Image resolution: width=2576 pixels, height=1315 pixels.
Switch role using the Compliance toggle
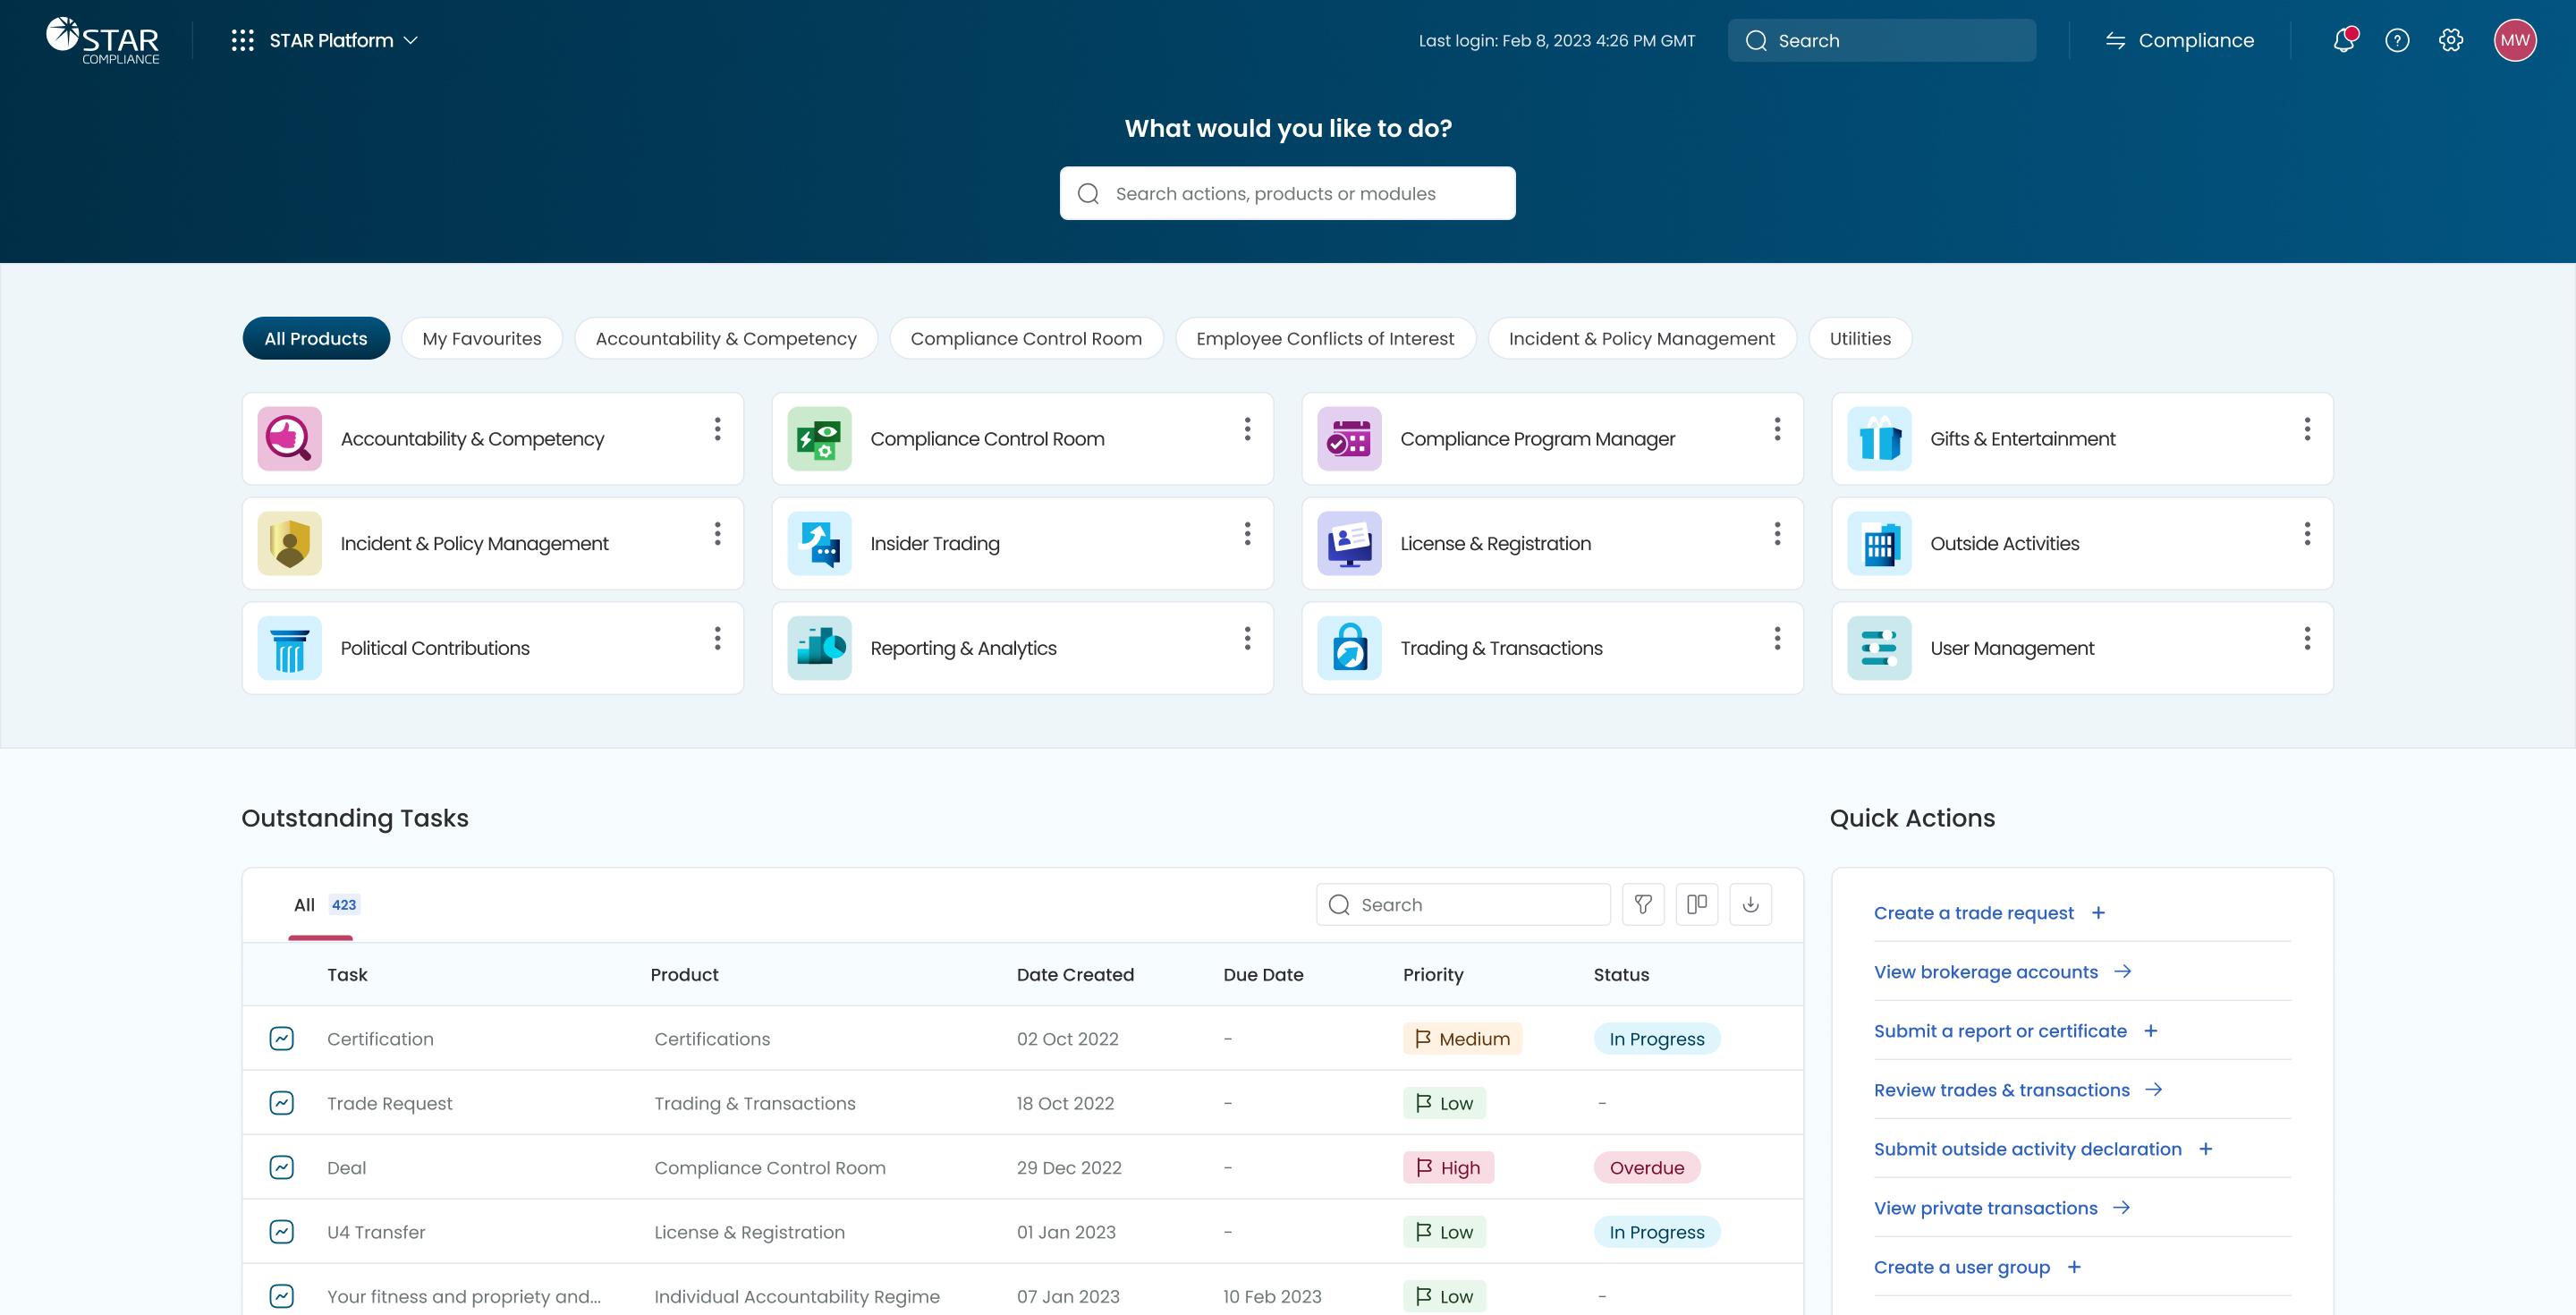pyautogui.click(x=2179, y=41)
